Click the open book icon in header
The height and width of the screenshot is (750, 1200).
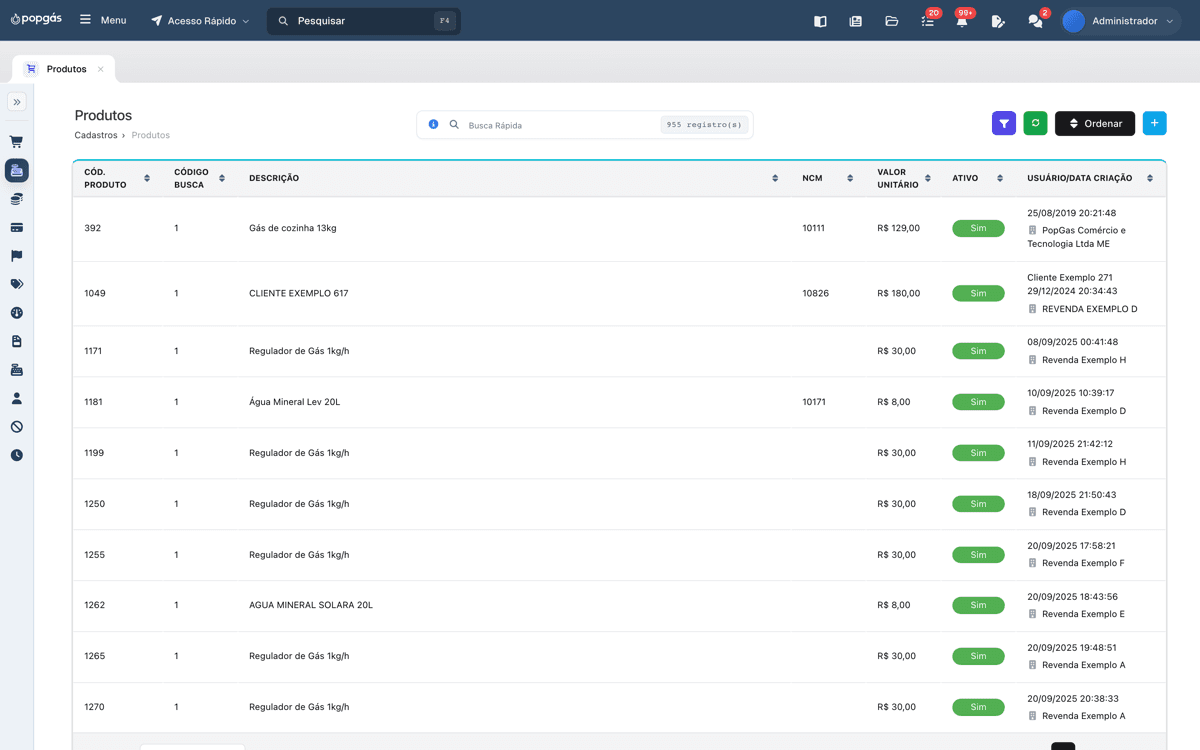(820, 21)
